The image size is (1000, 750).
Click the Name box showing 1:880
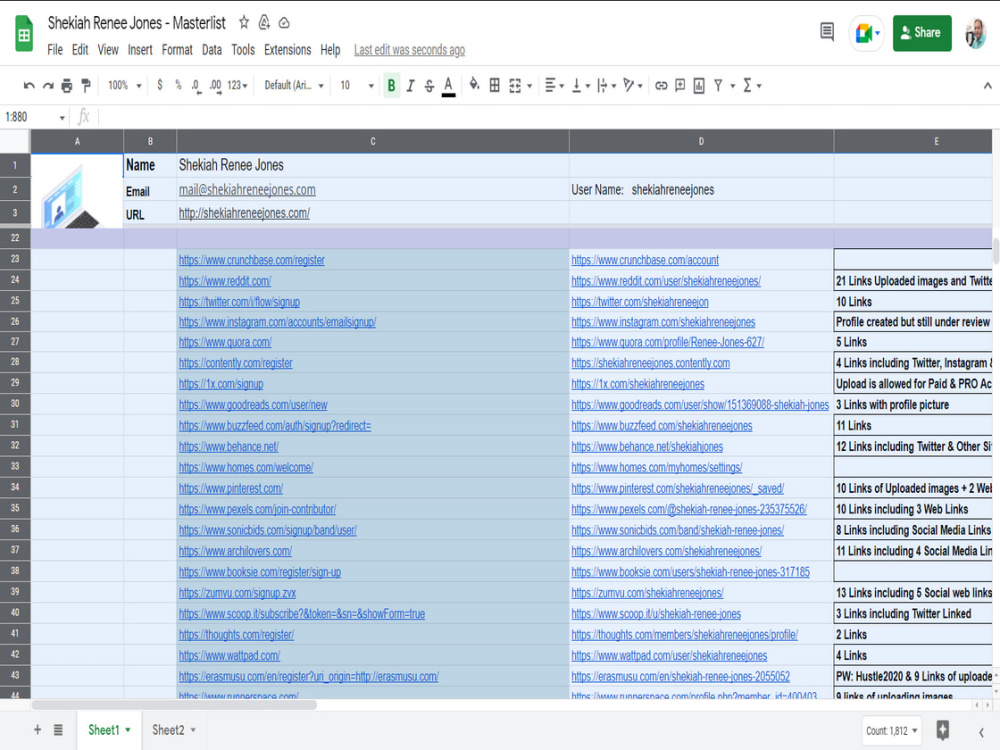[34, 117]
